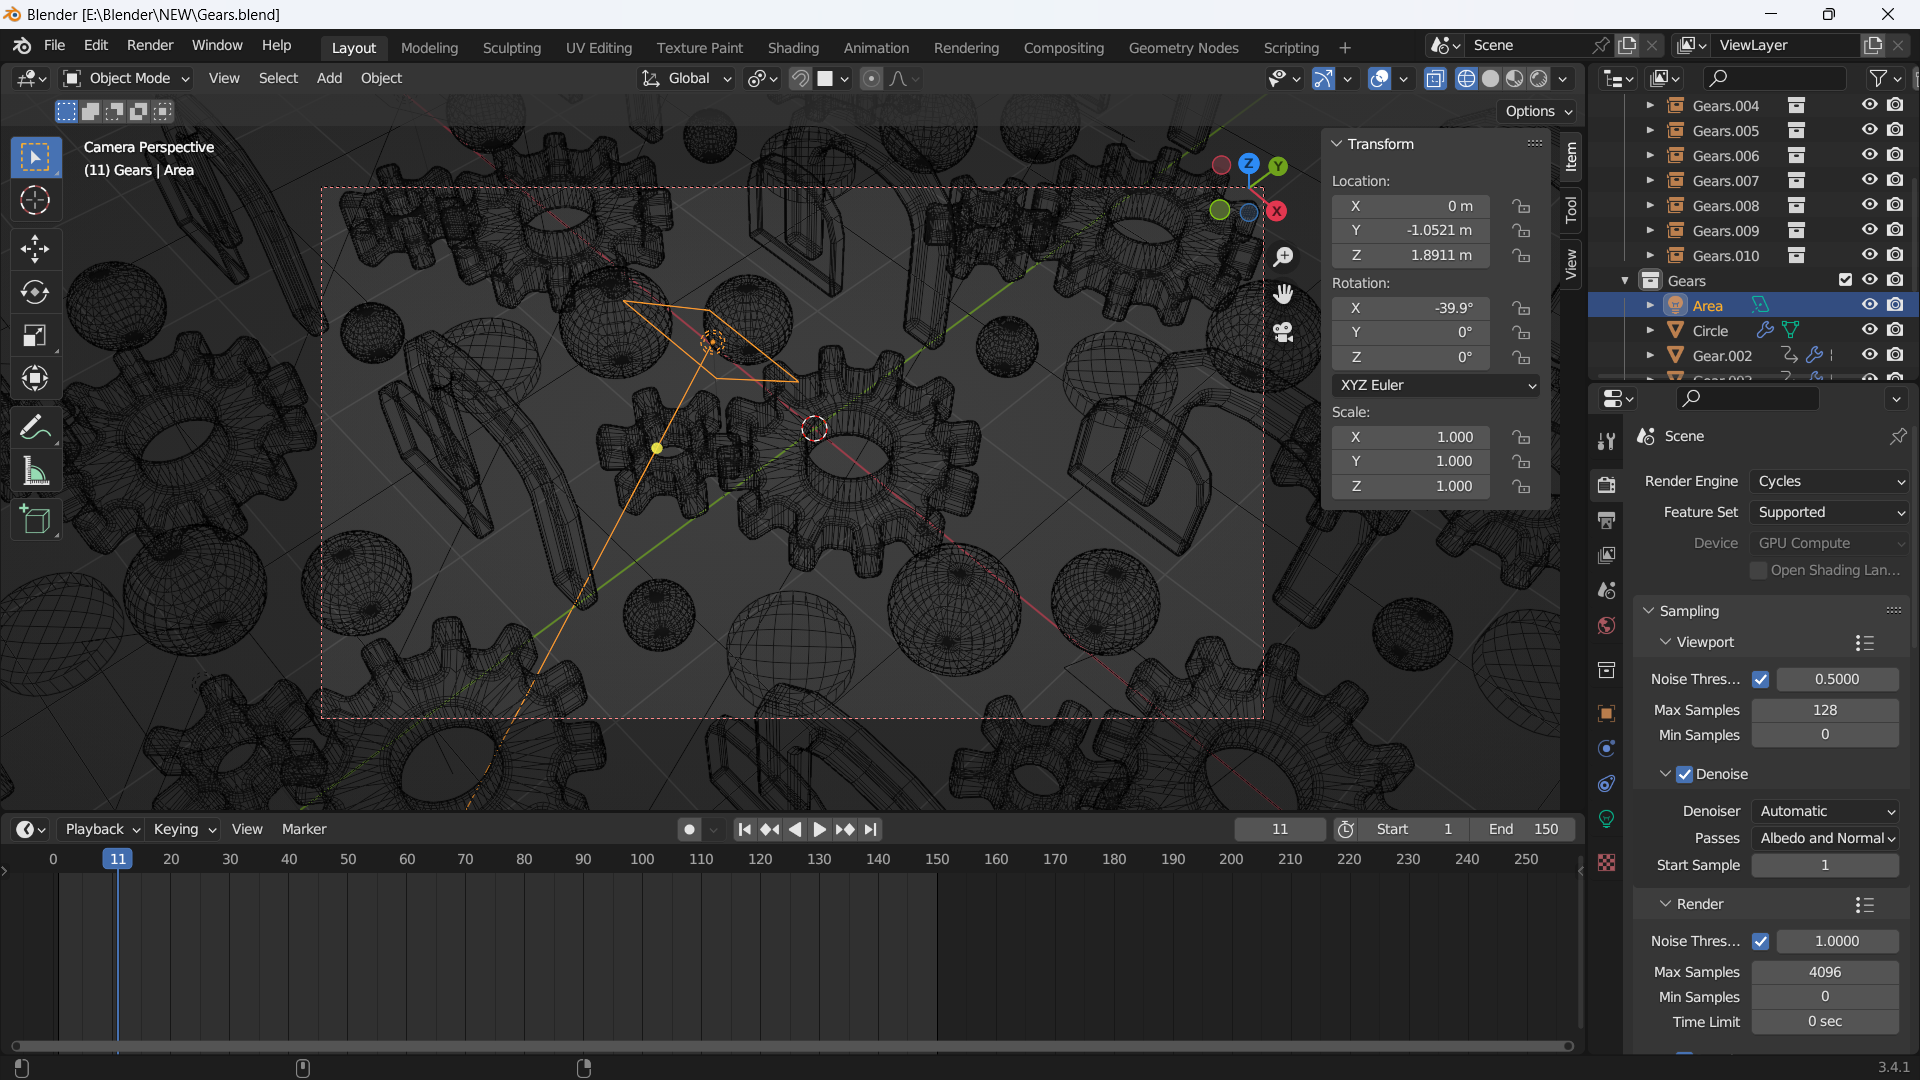This screenshot has width=1920, height=1080.
Task: Open the Add menu in viewport
Action: pyautogui.click(x=329, y=78)
